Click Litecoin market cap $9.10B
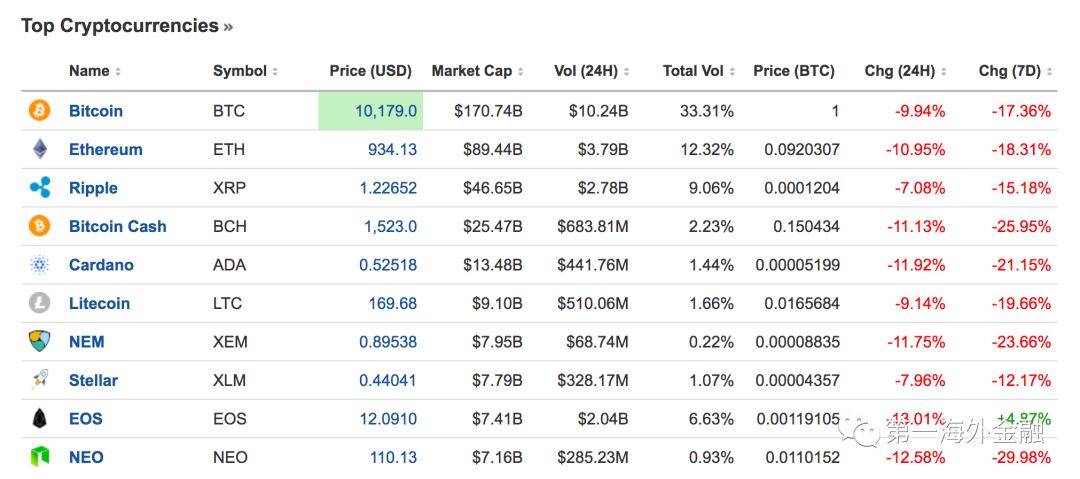1080x479 pixels. 497,303
